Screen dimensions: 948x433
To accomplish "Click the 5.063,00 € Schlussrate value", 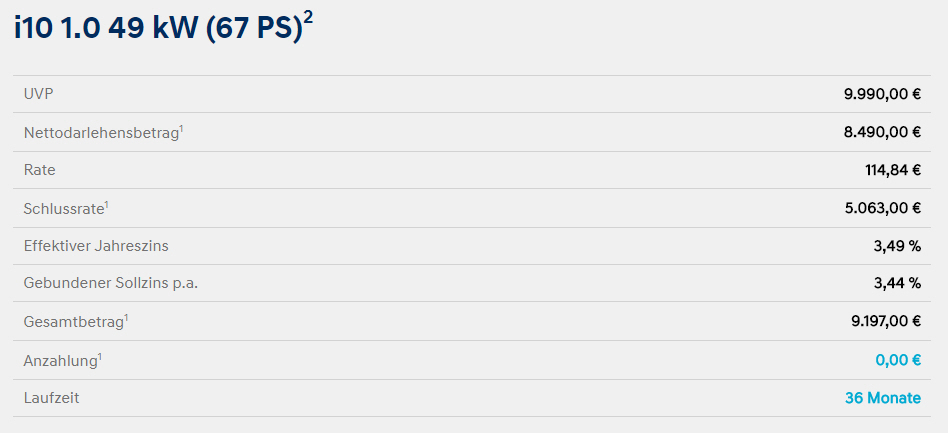I will pyautogui.click(x=883, y=209).
